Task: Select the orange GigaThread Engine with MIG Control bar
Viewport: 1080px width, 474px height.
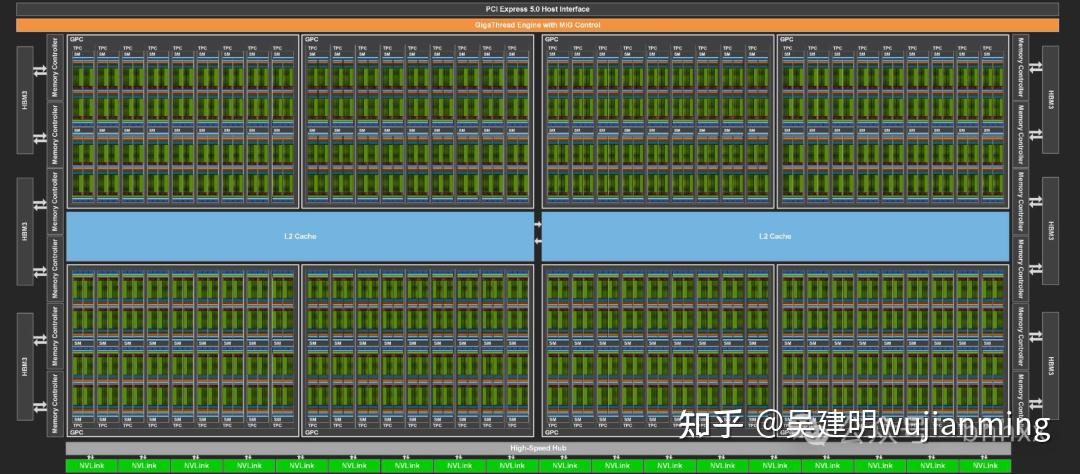Action: [537, 25]
